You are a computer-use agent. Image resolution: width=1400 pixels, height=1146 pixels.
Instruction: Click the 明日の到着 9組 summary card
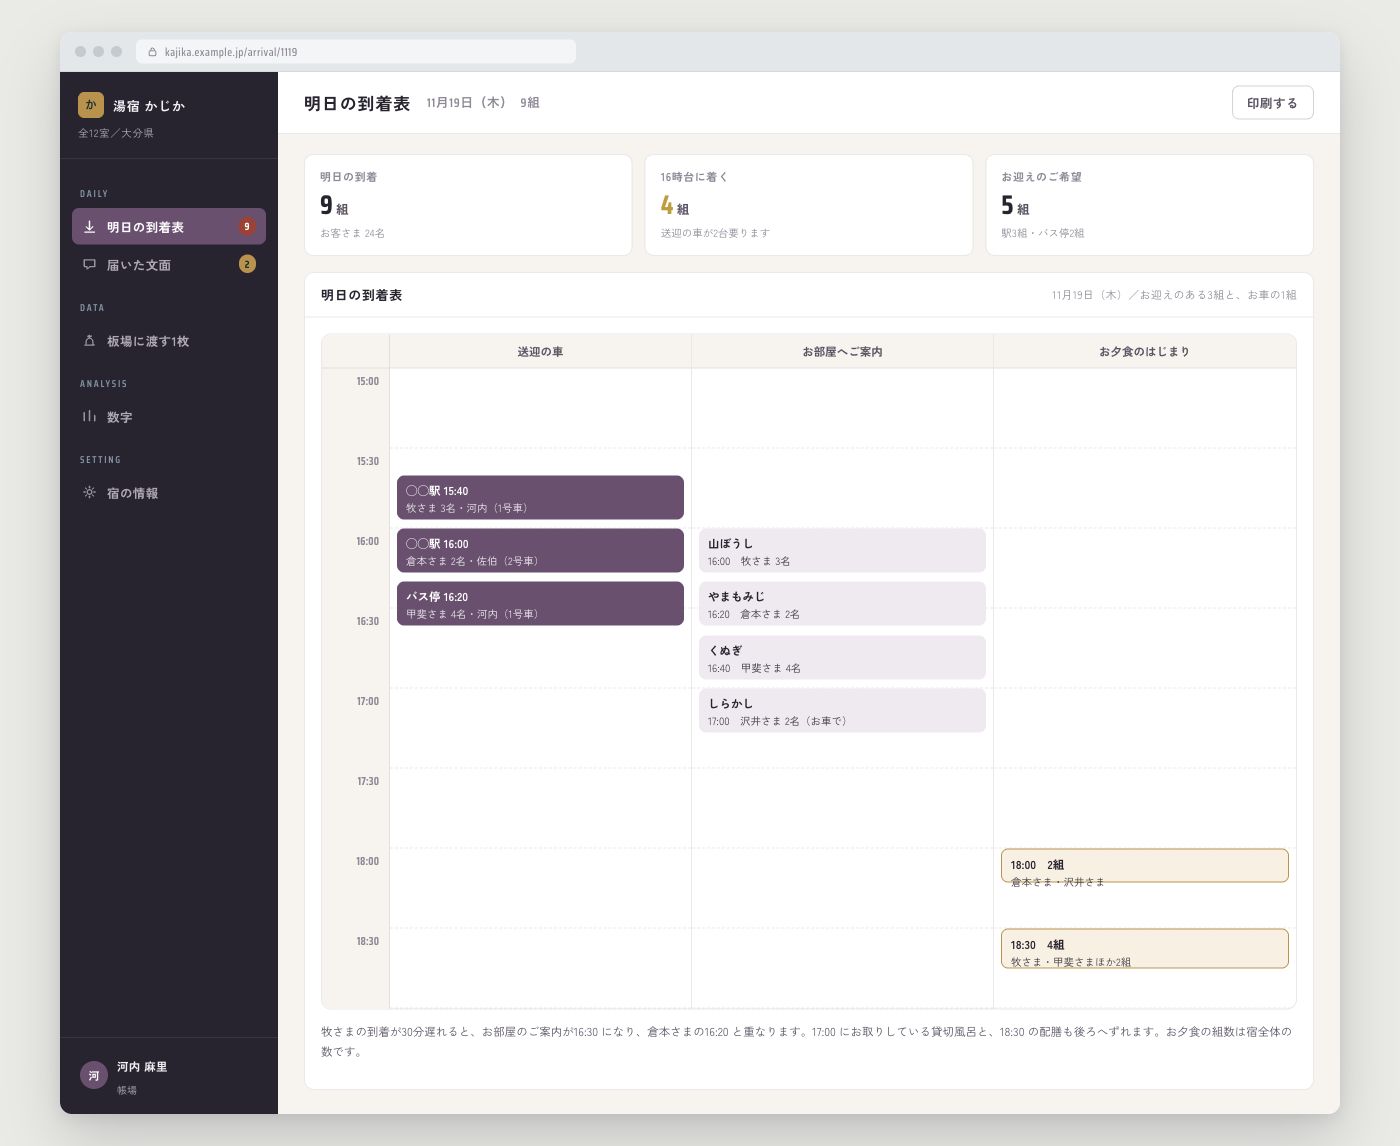click(x=468, y=205)
